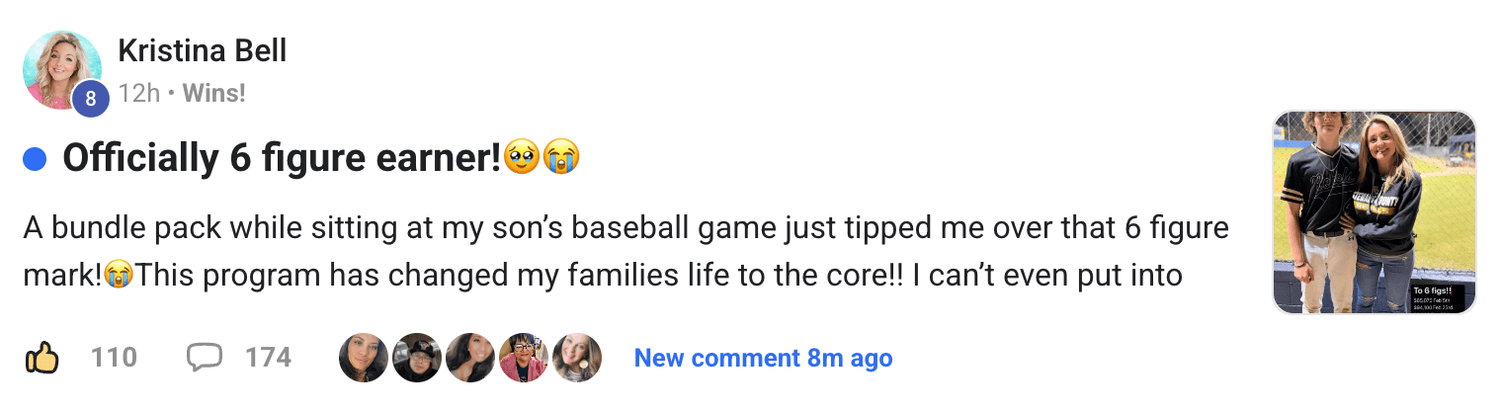Click the level 8 badge
The width and height of the screenshot is (1500, 411).
click(90, 99)
